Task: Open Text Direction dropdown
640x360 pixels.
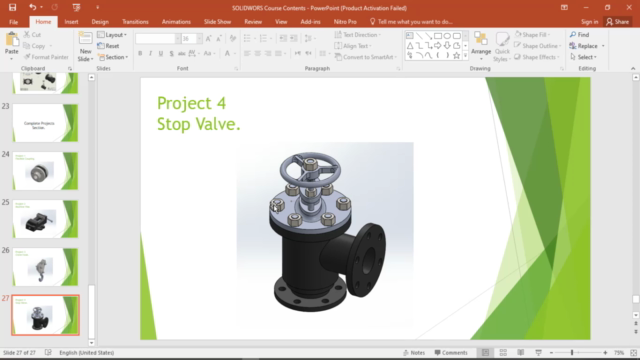Action: pos(358,35)
